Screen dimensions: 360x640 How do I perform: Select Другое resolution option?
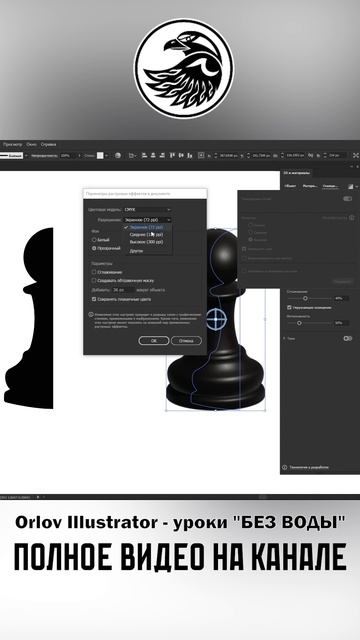pyautogui.click(x=137, y=251)
